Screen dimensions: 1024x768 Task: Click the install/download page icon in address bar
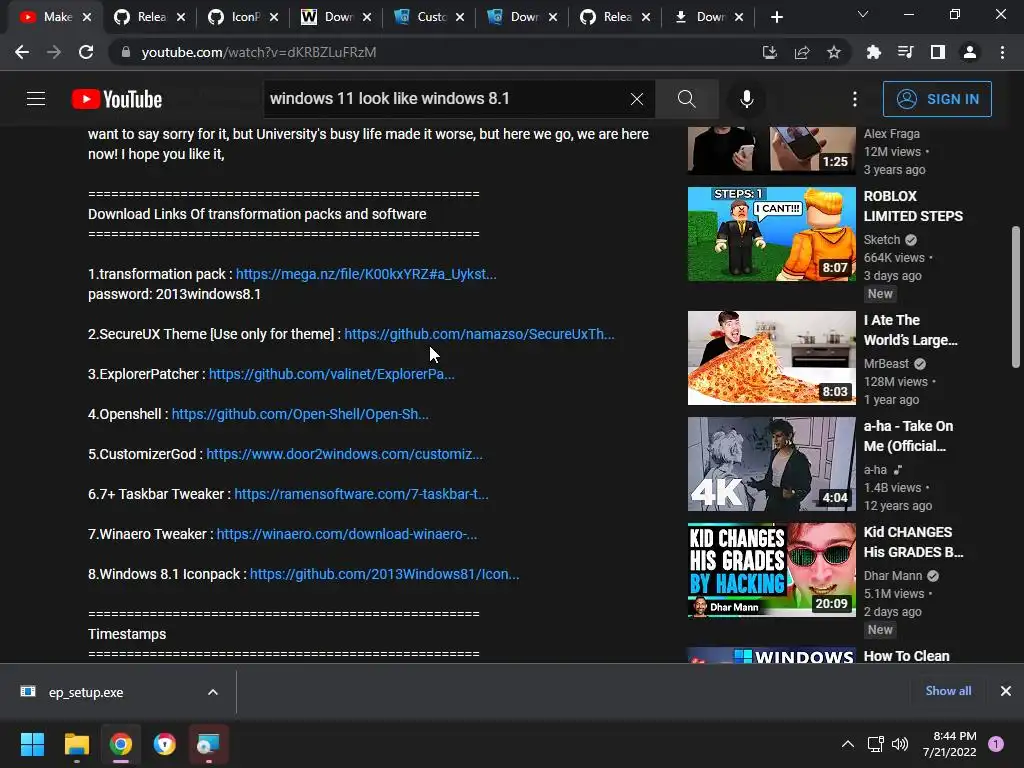click(770, 52)
